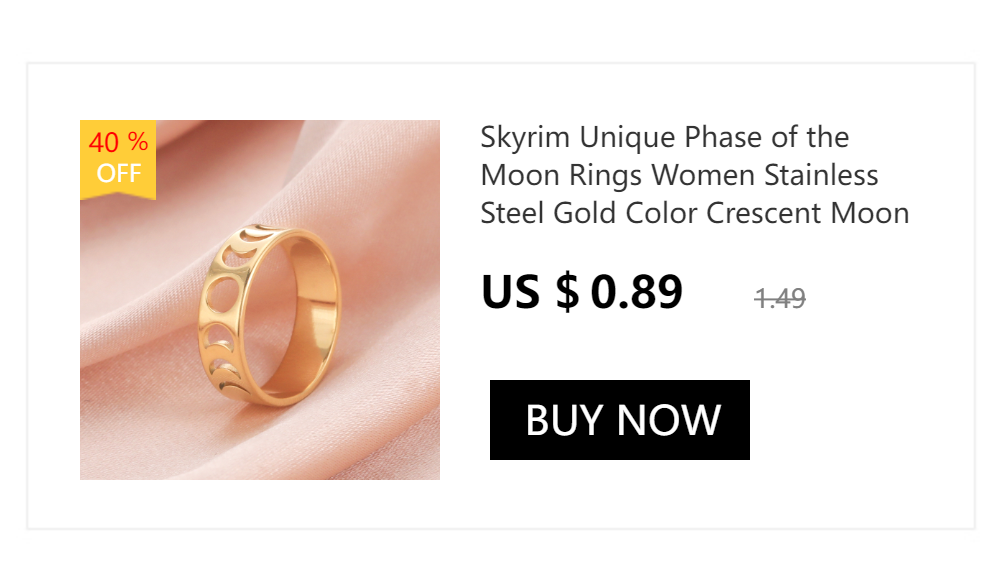Click the pointed bottom edge of discount ribbon
This screenshot has height=580, width=1000.
pos(118,195)
